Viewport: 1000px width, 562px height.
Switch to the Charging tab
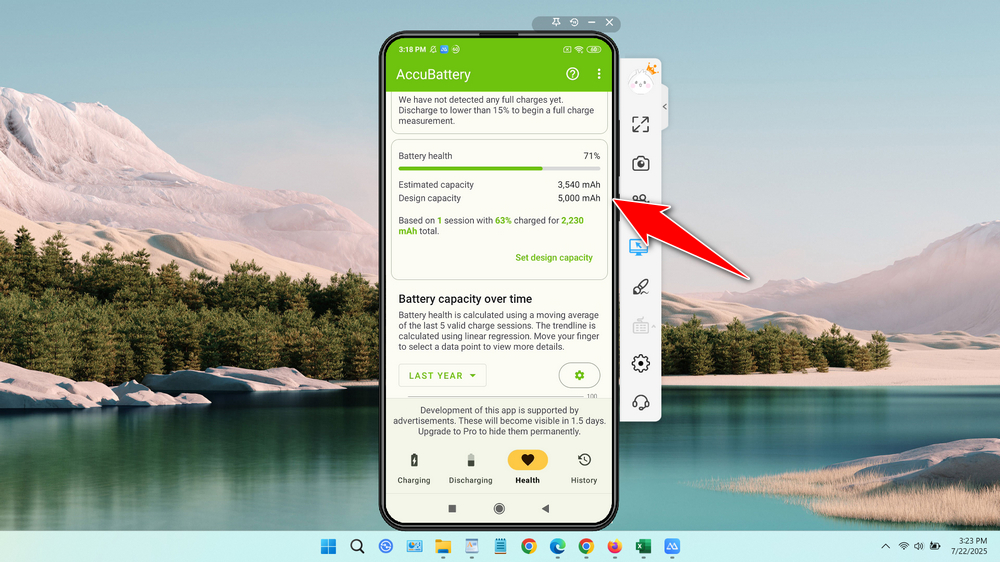coord(414,468)
